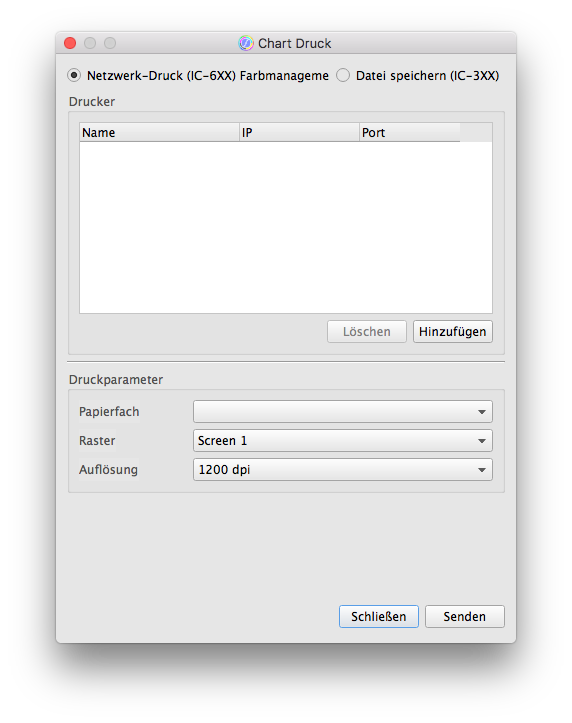Click Hinzufügen to add a printer
Viewport: 572px width, 723px height.
pyautogui.click(x=453, y=332)
